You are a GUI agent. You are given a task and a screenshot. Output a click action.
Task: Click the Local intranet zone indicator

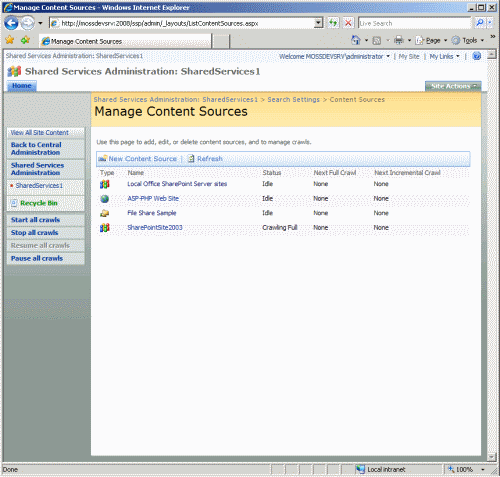(x=380, y=470)
